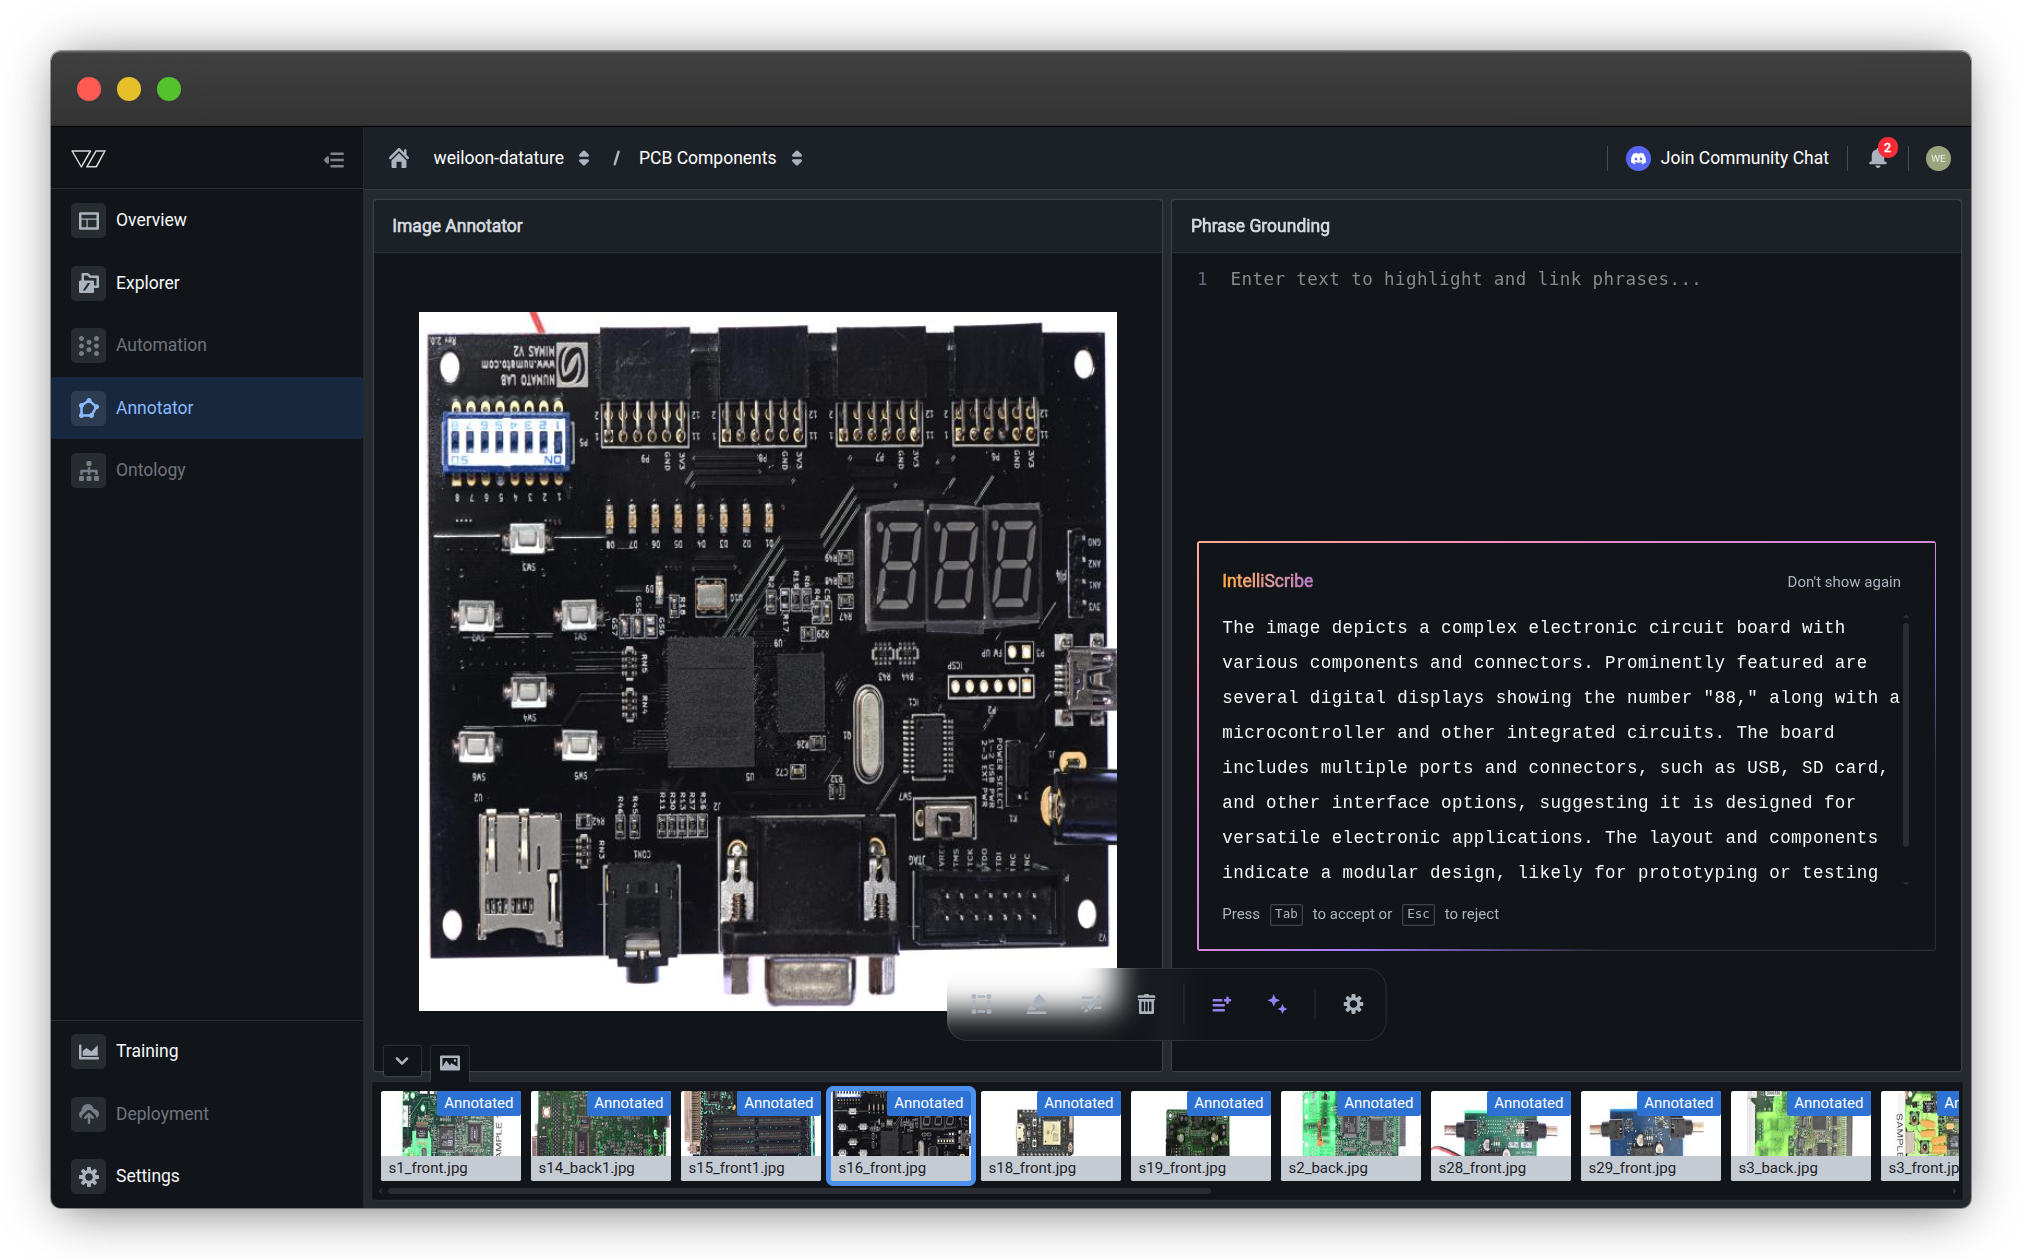
Task: Open the weiloon-datature workspace switcher
Action: click(x=511, y=158)
